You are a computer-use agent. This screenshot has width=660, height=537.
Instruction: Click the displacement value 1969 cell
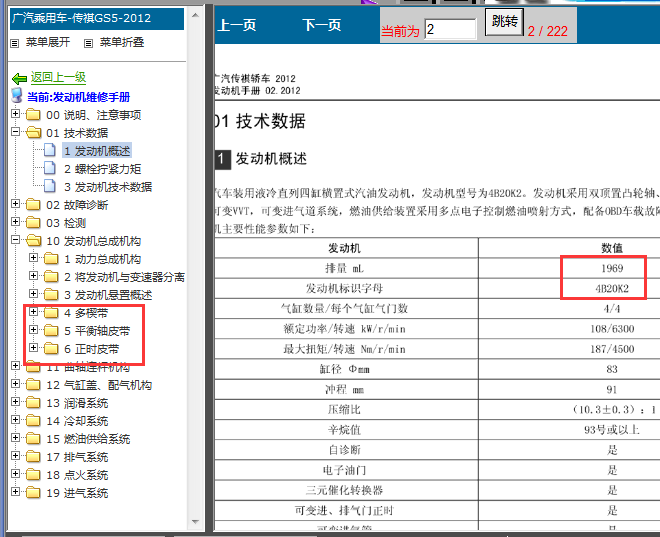[612, 268]
